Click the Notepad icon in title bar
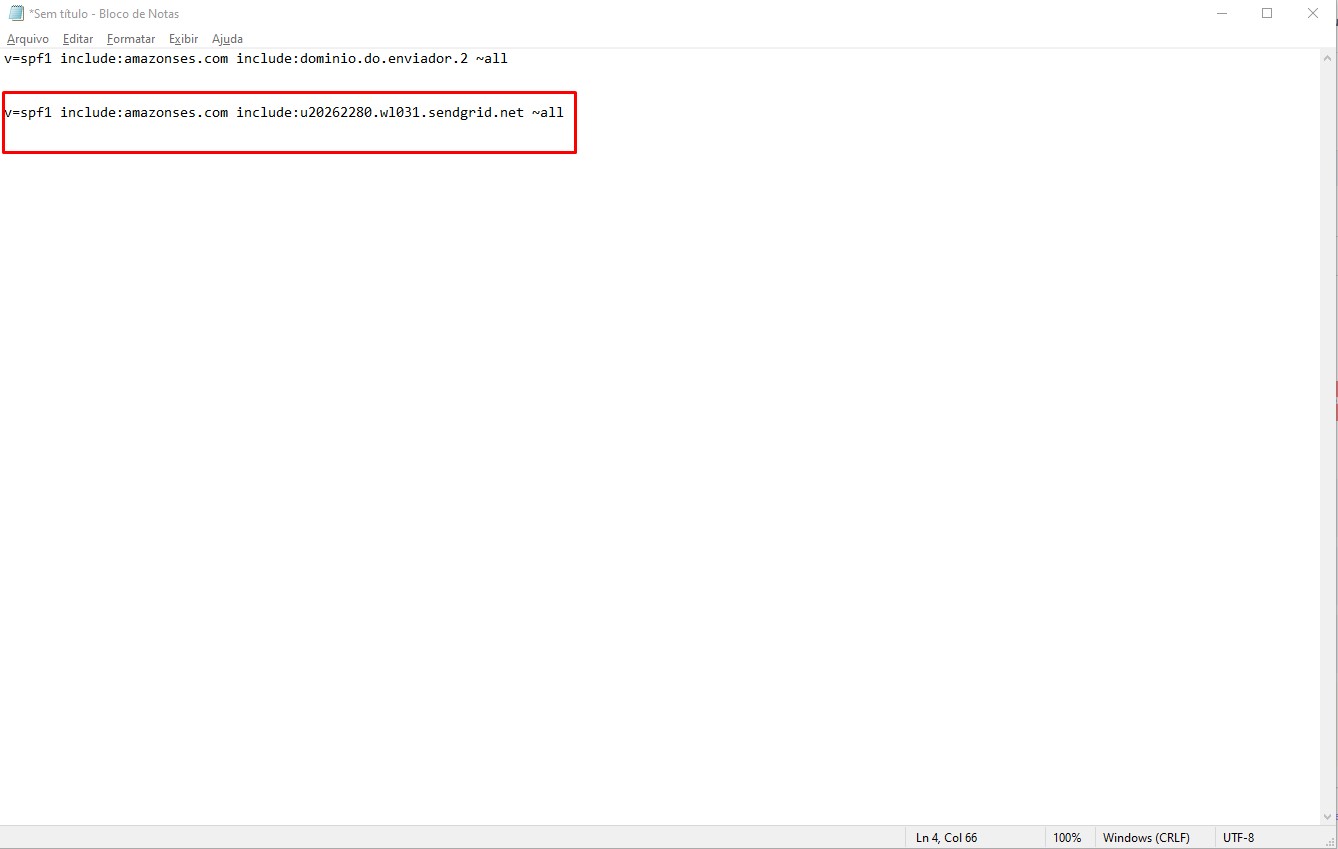 [16, 14]
